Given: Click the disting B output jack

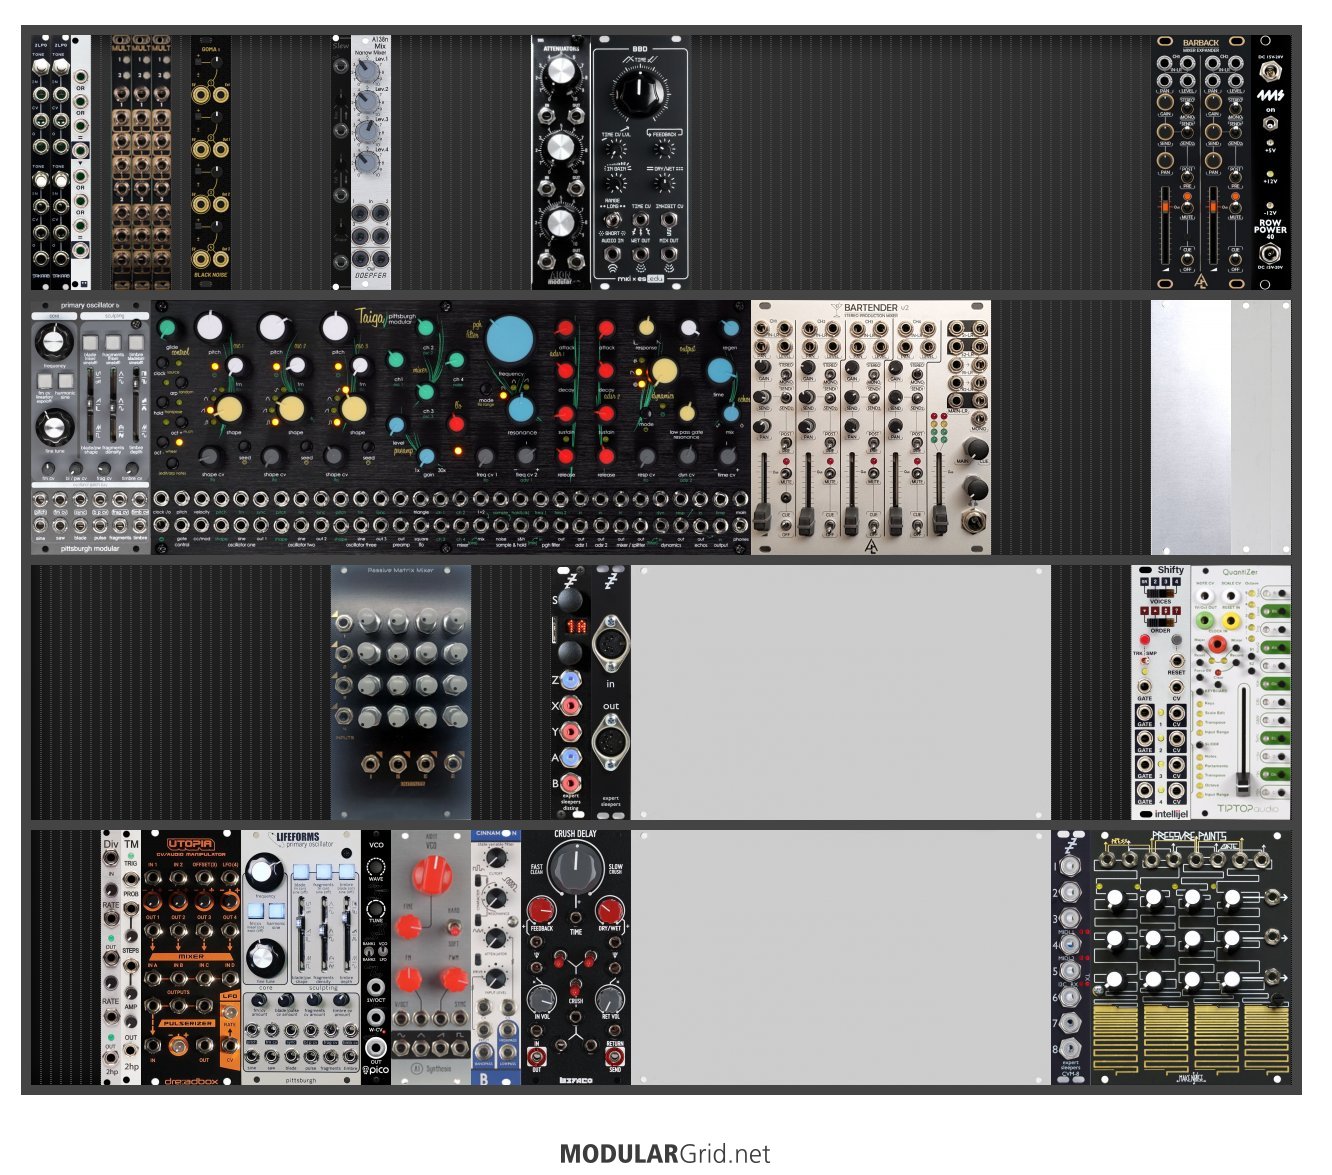Looking at the screenshot, I should [570, 783].
